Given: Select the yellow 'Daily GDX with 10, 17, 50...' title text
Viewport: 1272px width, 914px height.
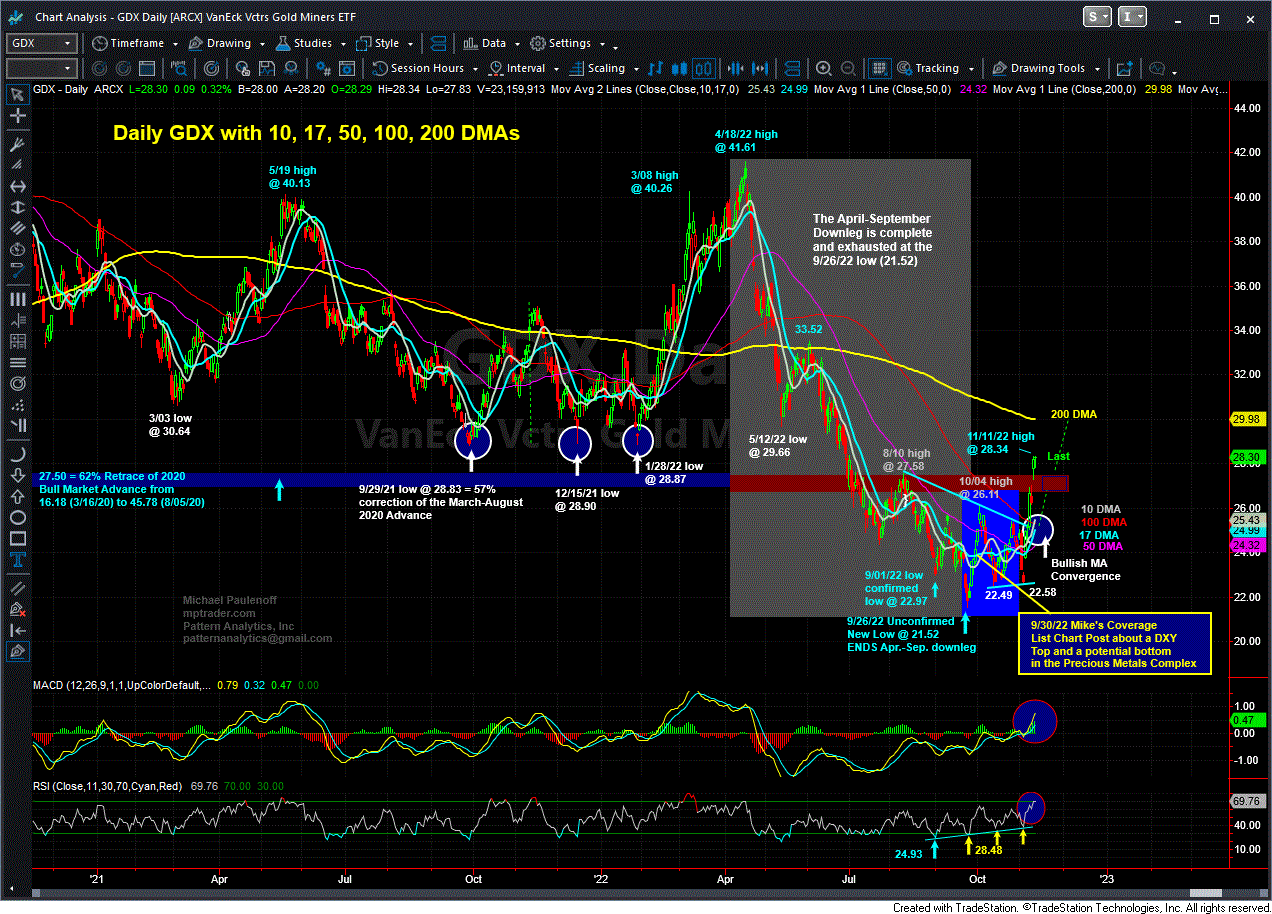Looking at the screenshot, I should pos(316,133).
